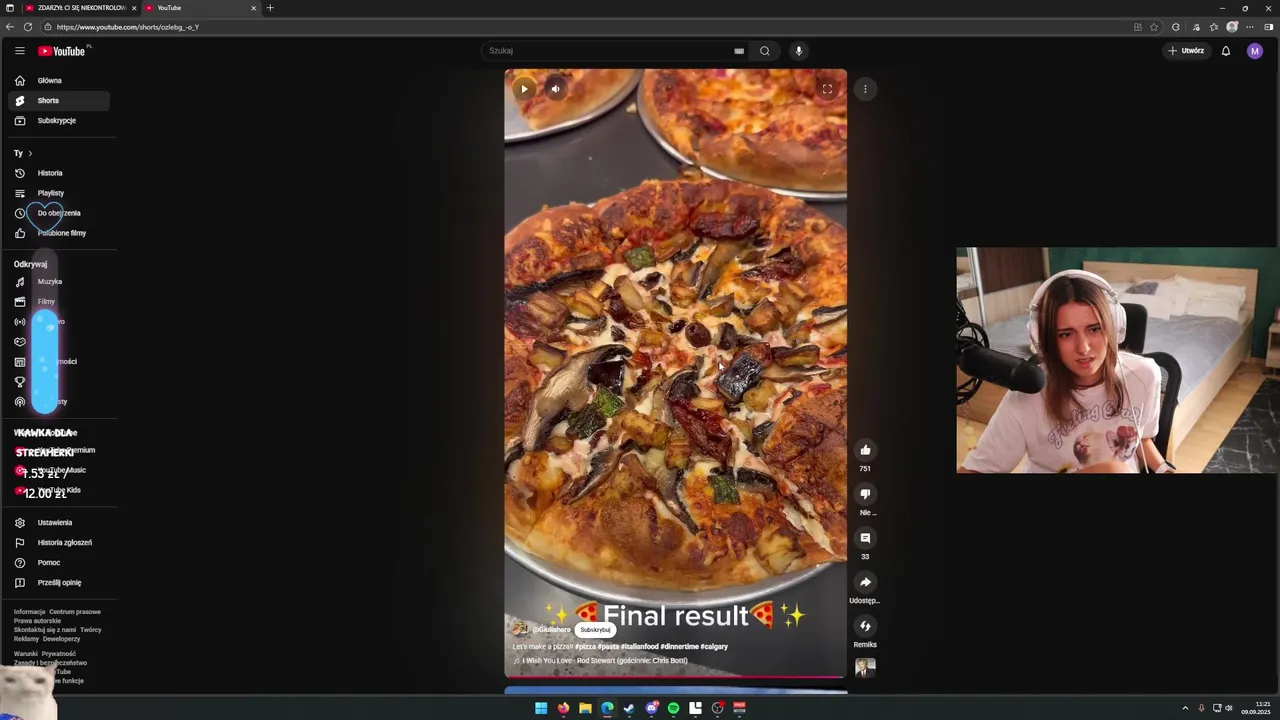The width and height of the screenshot is (1280, 720).
Task: Open Subskrypcje in the sidebar
Action: click(x=57, y=120)
